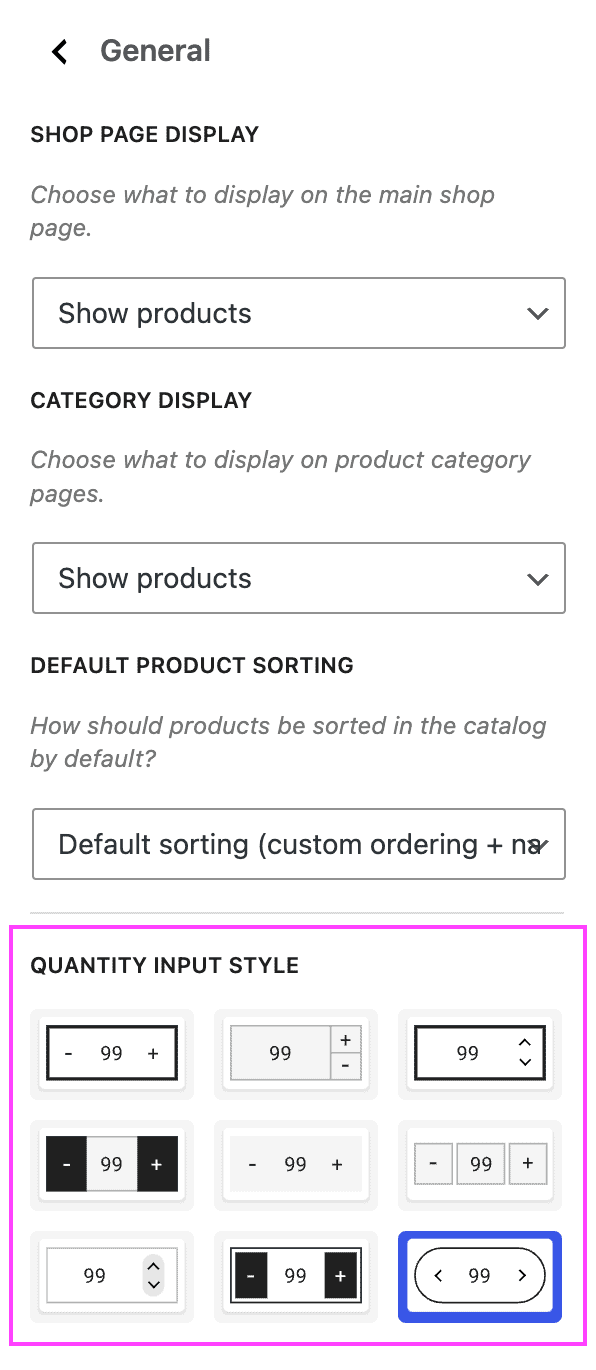Open the Category Display dropdown
The width and height of the screenshot is (596, 1370).
(298, 578)
